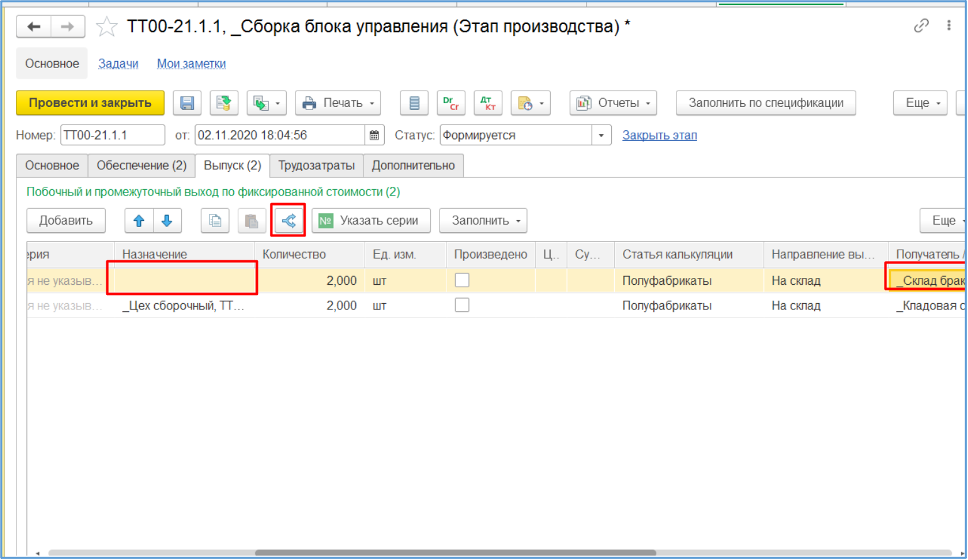
Task: Open the three-dot window menu
Action: click(x=949, y=25)
